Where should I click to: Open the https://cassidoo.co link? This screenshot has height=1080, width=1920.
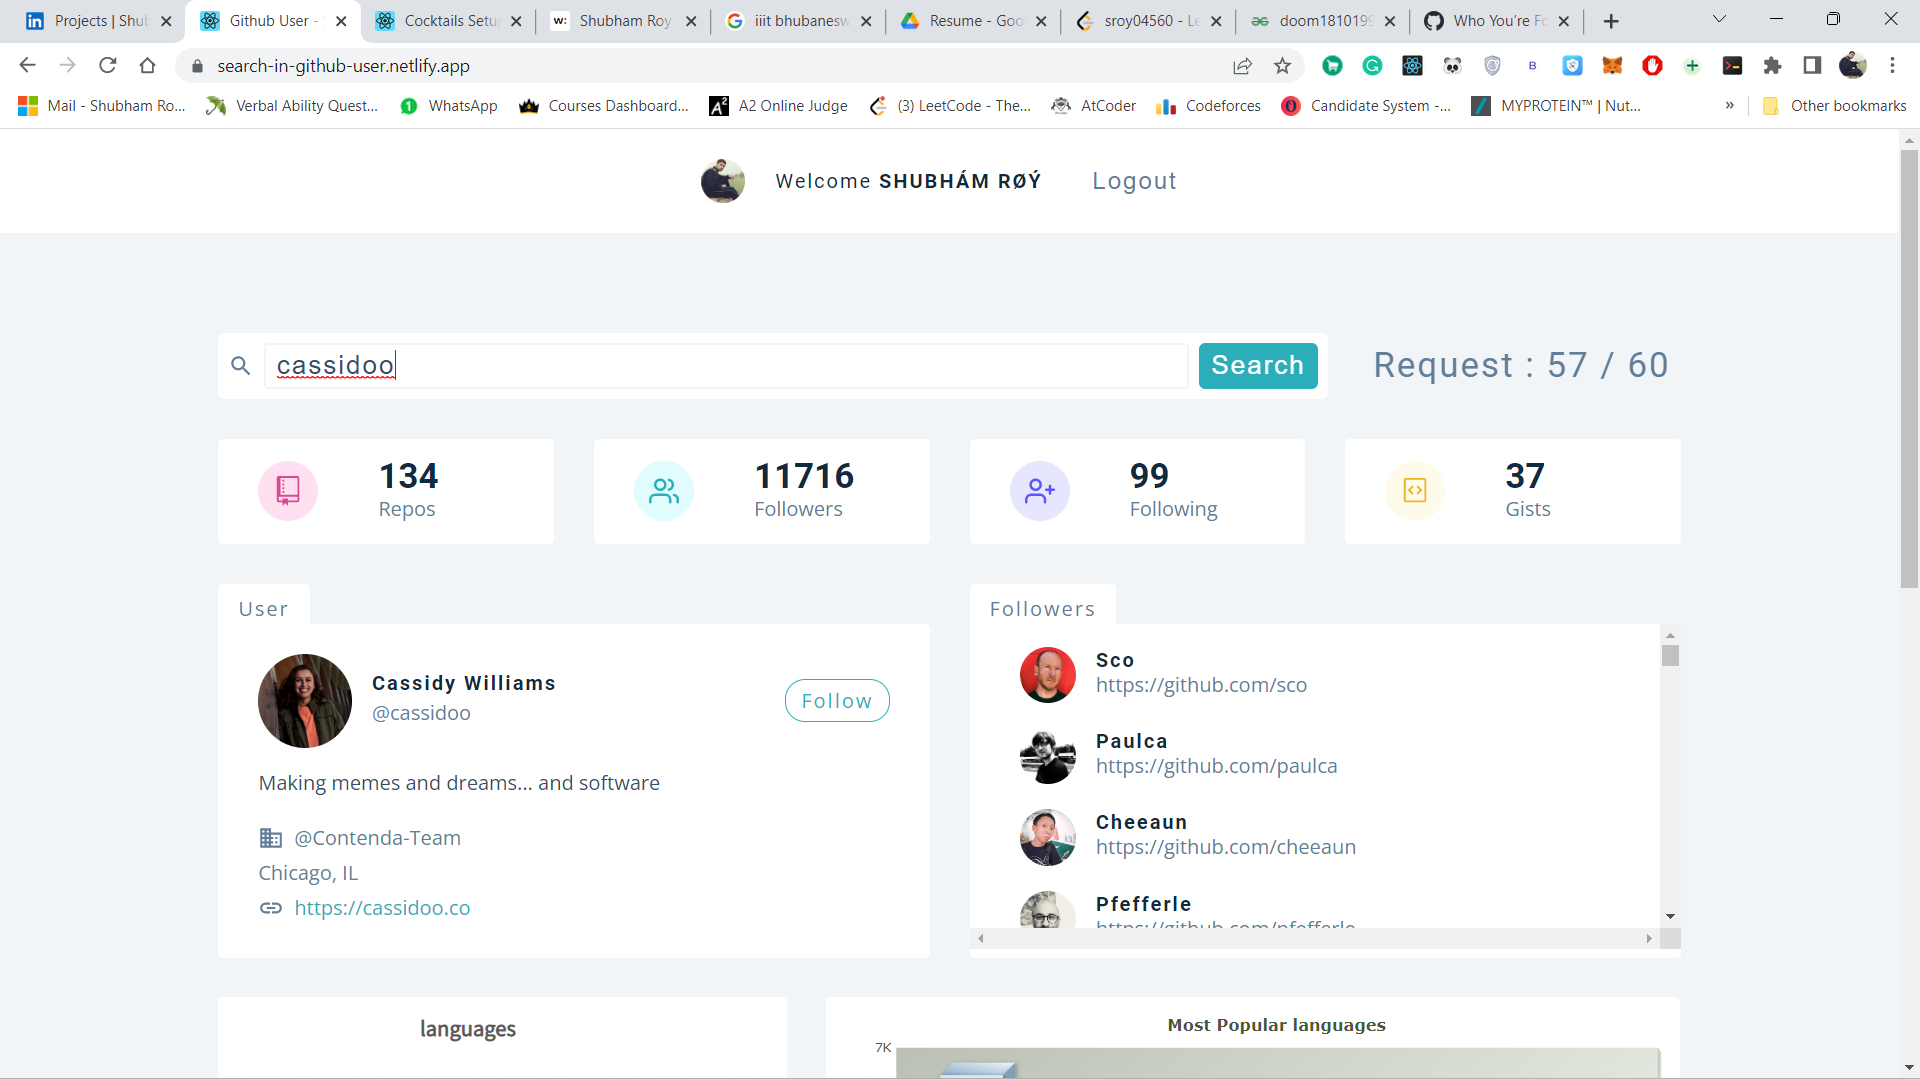point(382,908)
